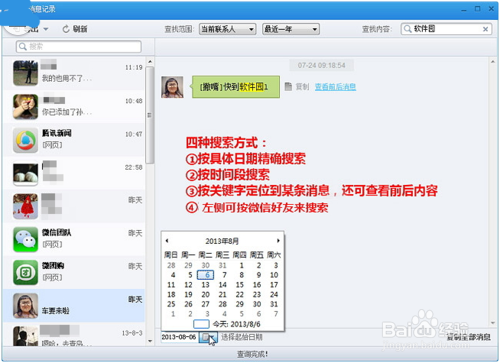This screenshot has width=499, height=363.
Task: Maximize the message record window
Action: click(x=478, y=9)
